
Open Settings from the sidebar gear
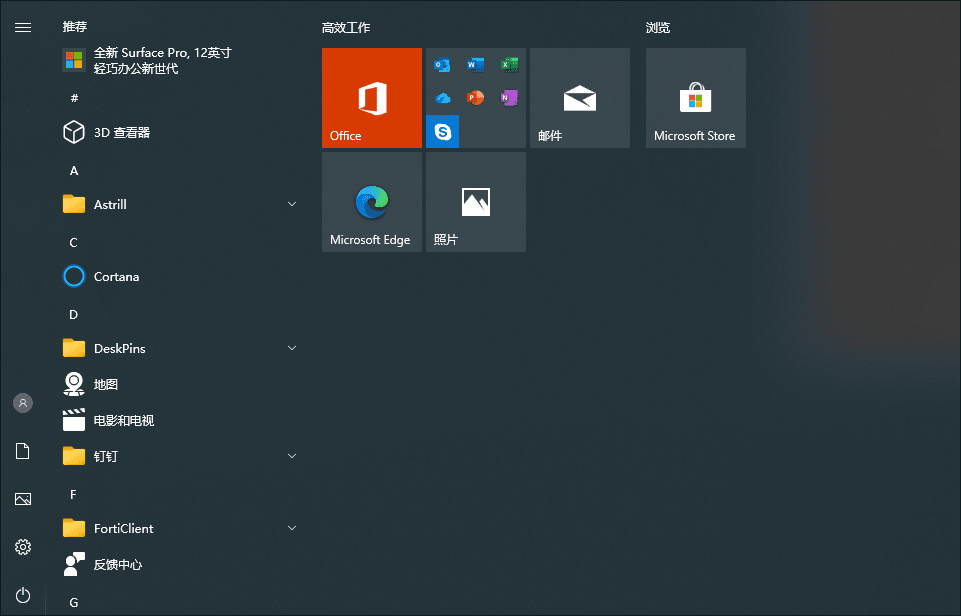tap(22, 547)
